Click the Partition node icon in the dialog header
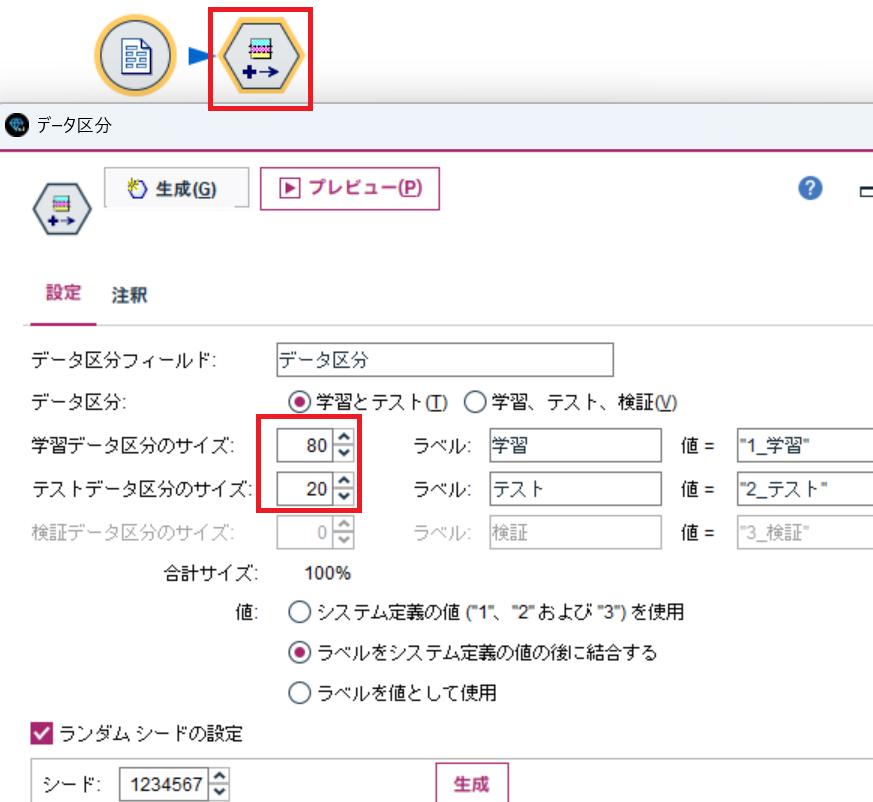Viewport: 873px width, 802px height. (x=62, y=208)
